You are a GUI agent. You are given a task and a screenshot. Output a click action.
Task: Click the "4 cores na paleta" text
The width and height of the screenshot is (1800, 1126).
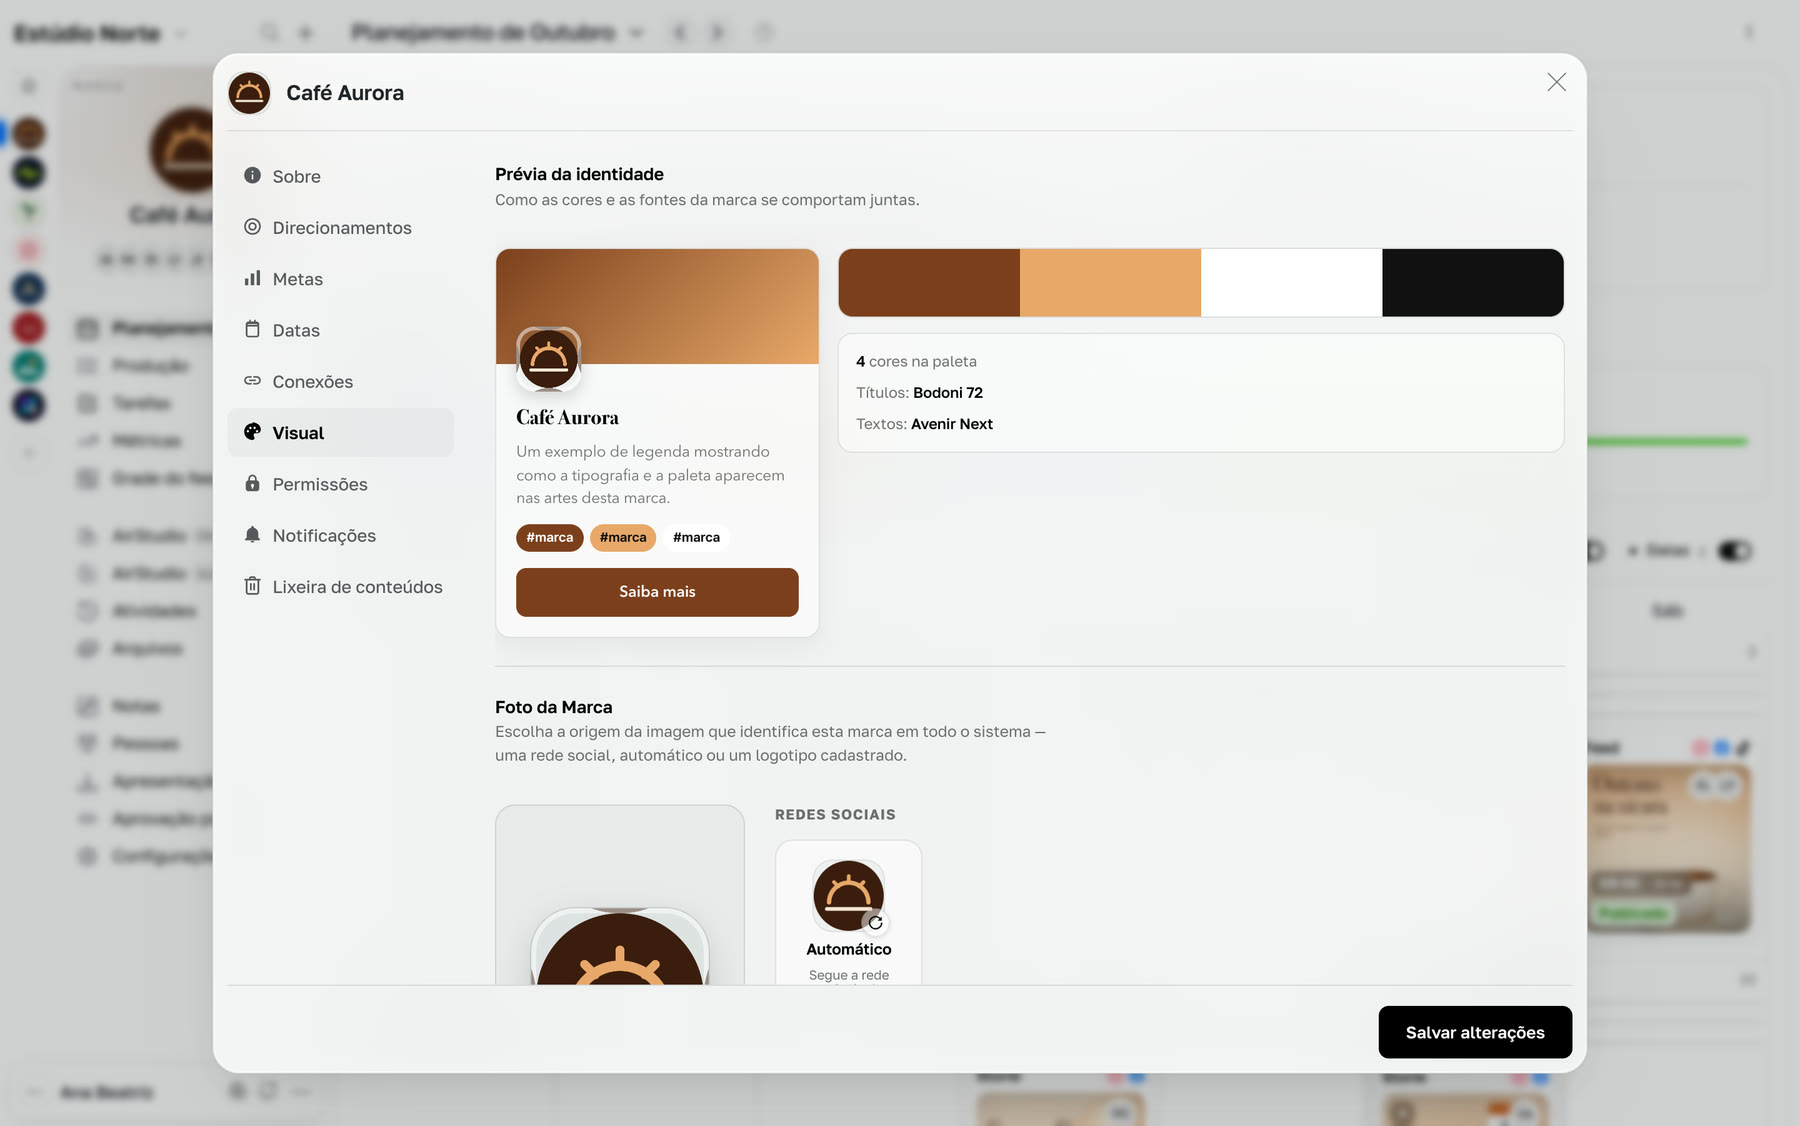click(916, 362)
